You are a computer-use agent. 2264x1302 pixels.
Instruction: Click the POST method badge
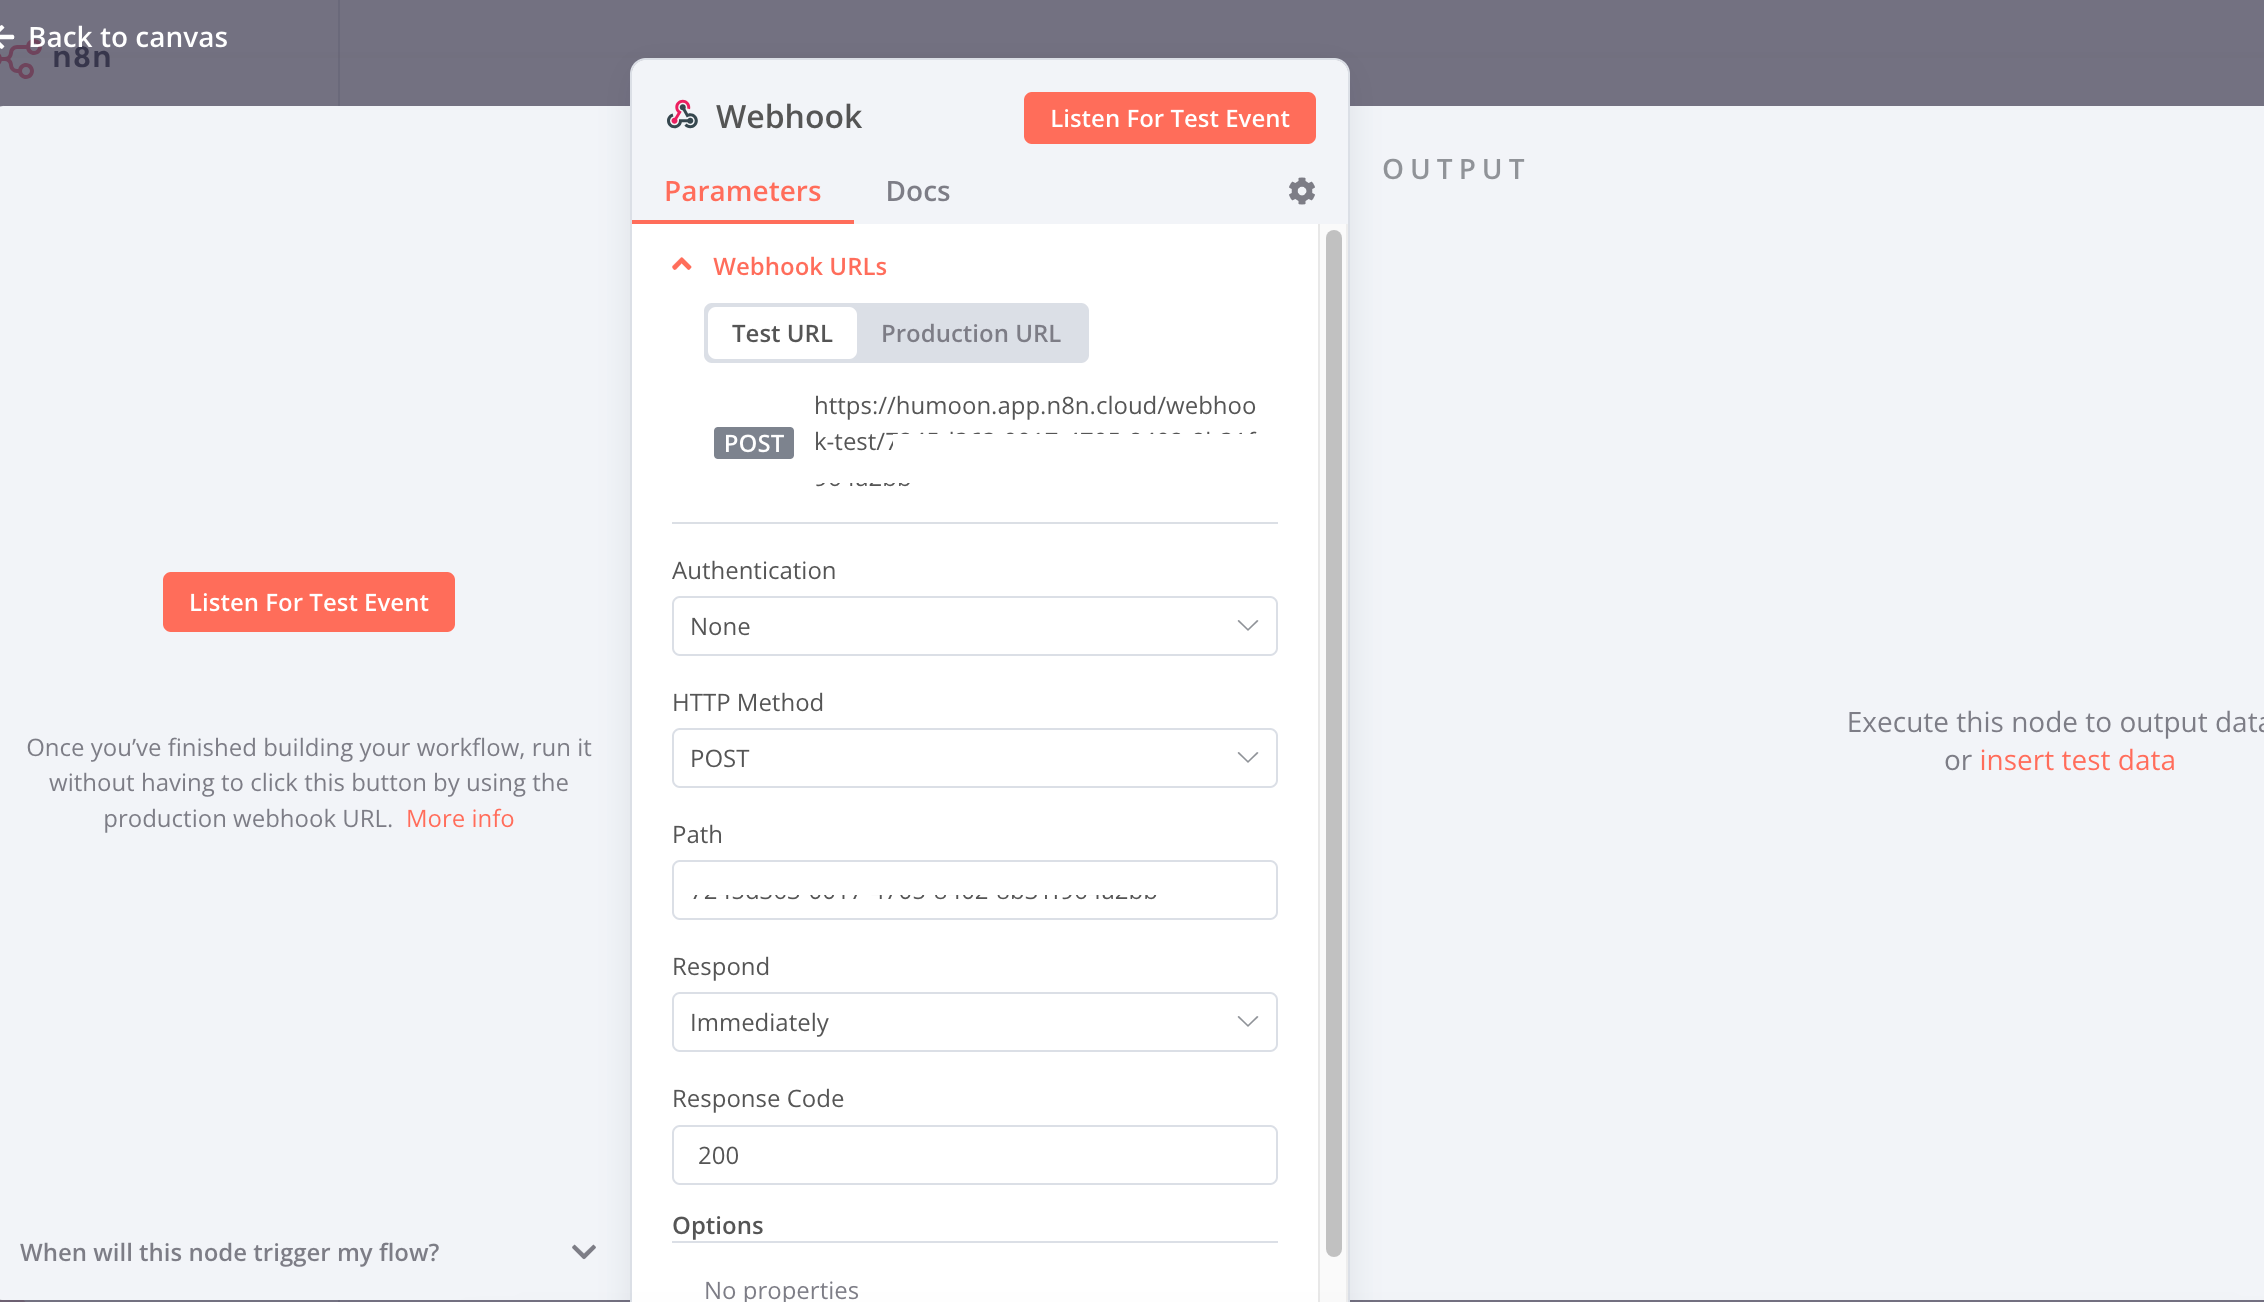point(754,443)
